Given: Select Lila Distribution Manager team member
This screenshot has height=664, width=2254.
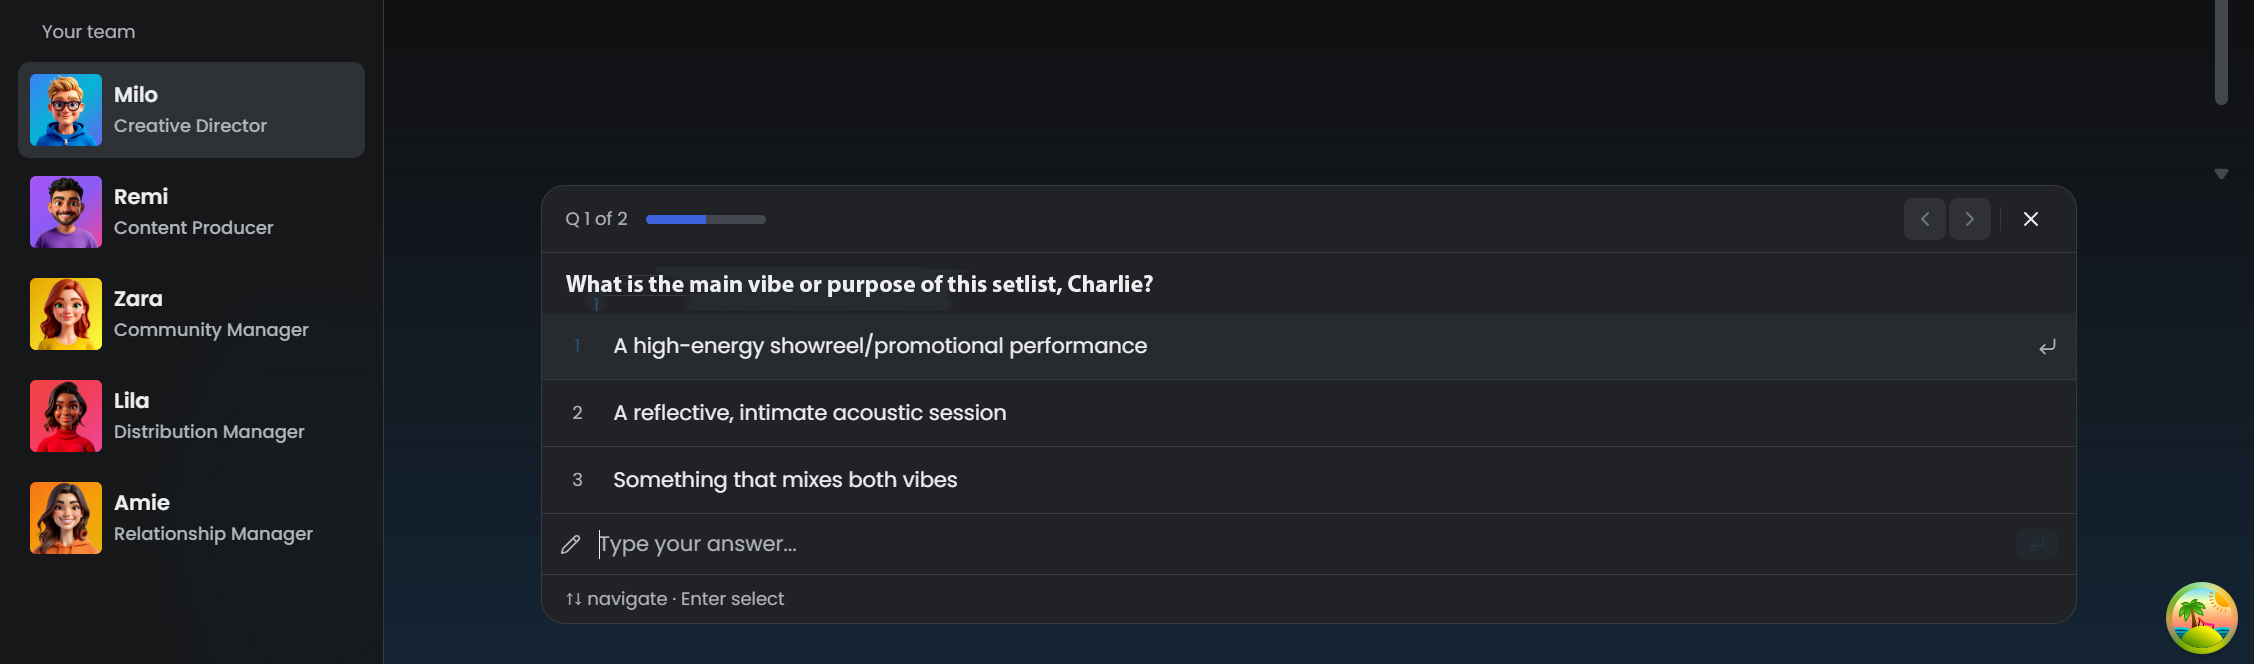Looking at the screenshot, I should [191, 416].
